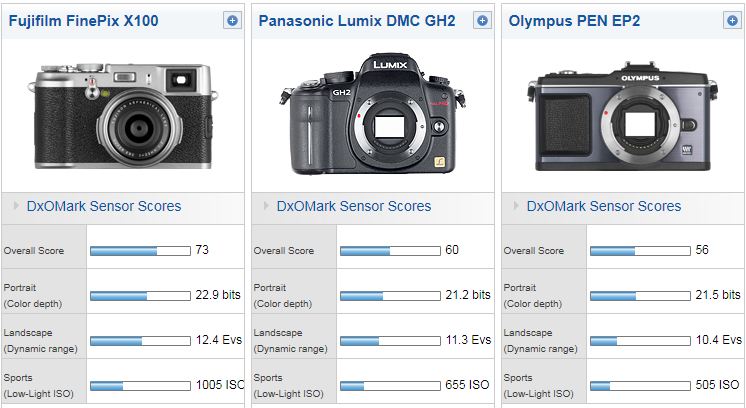
Task: Select the '12.4 Evs' dynamic range value
Action: [219, 340]
